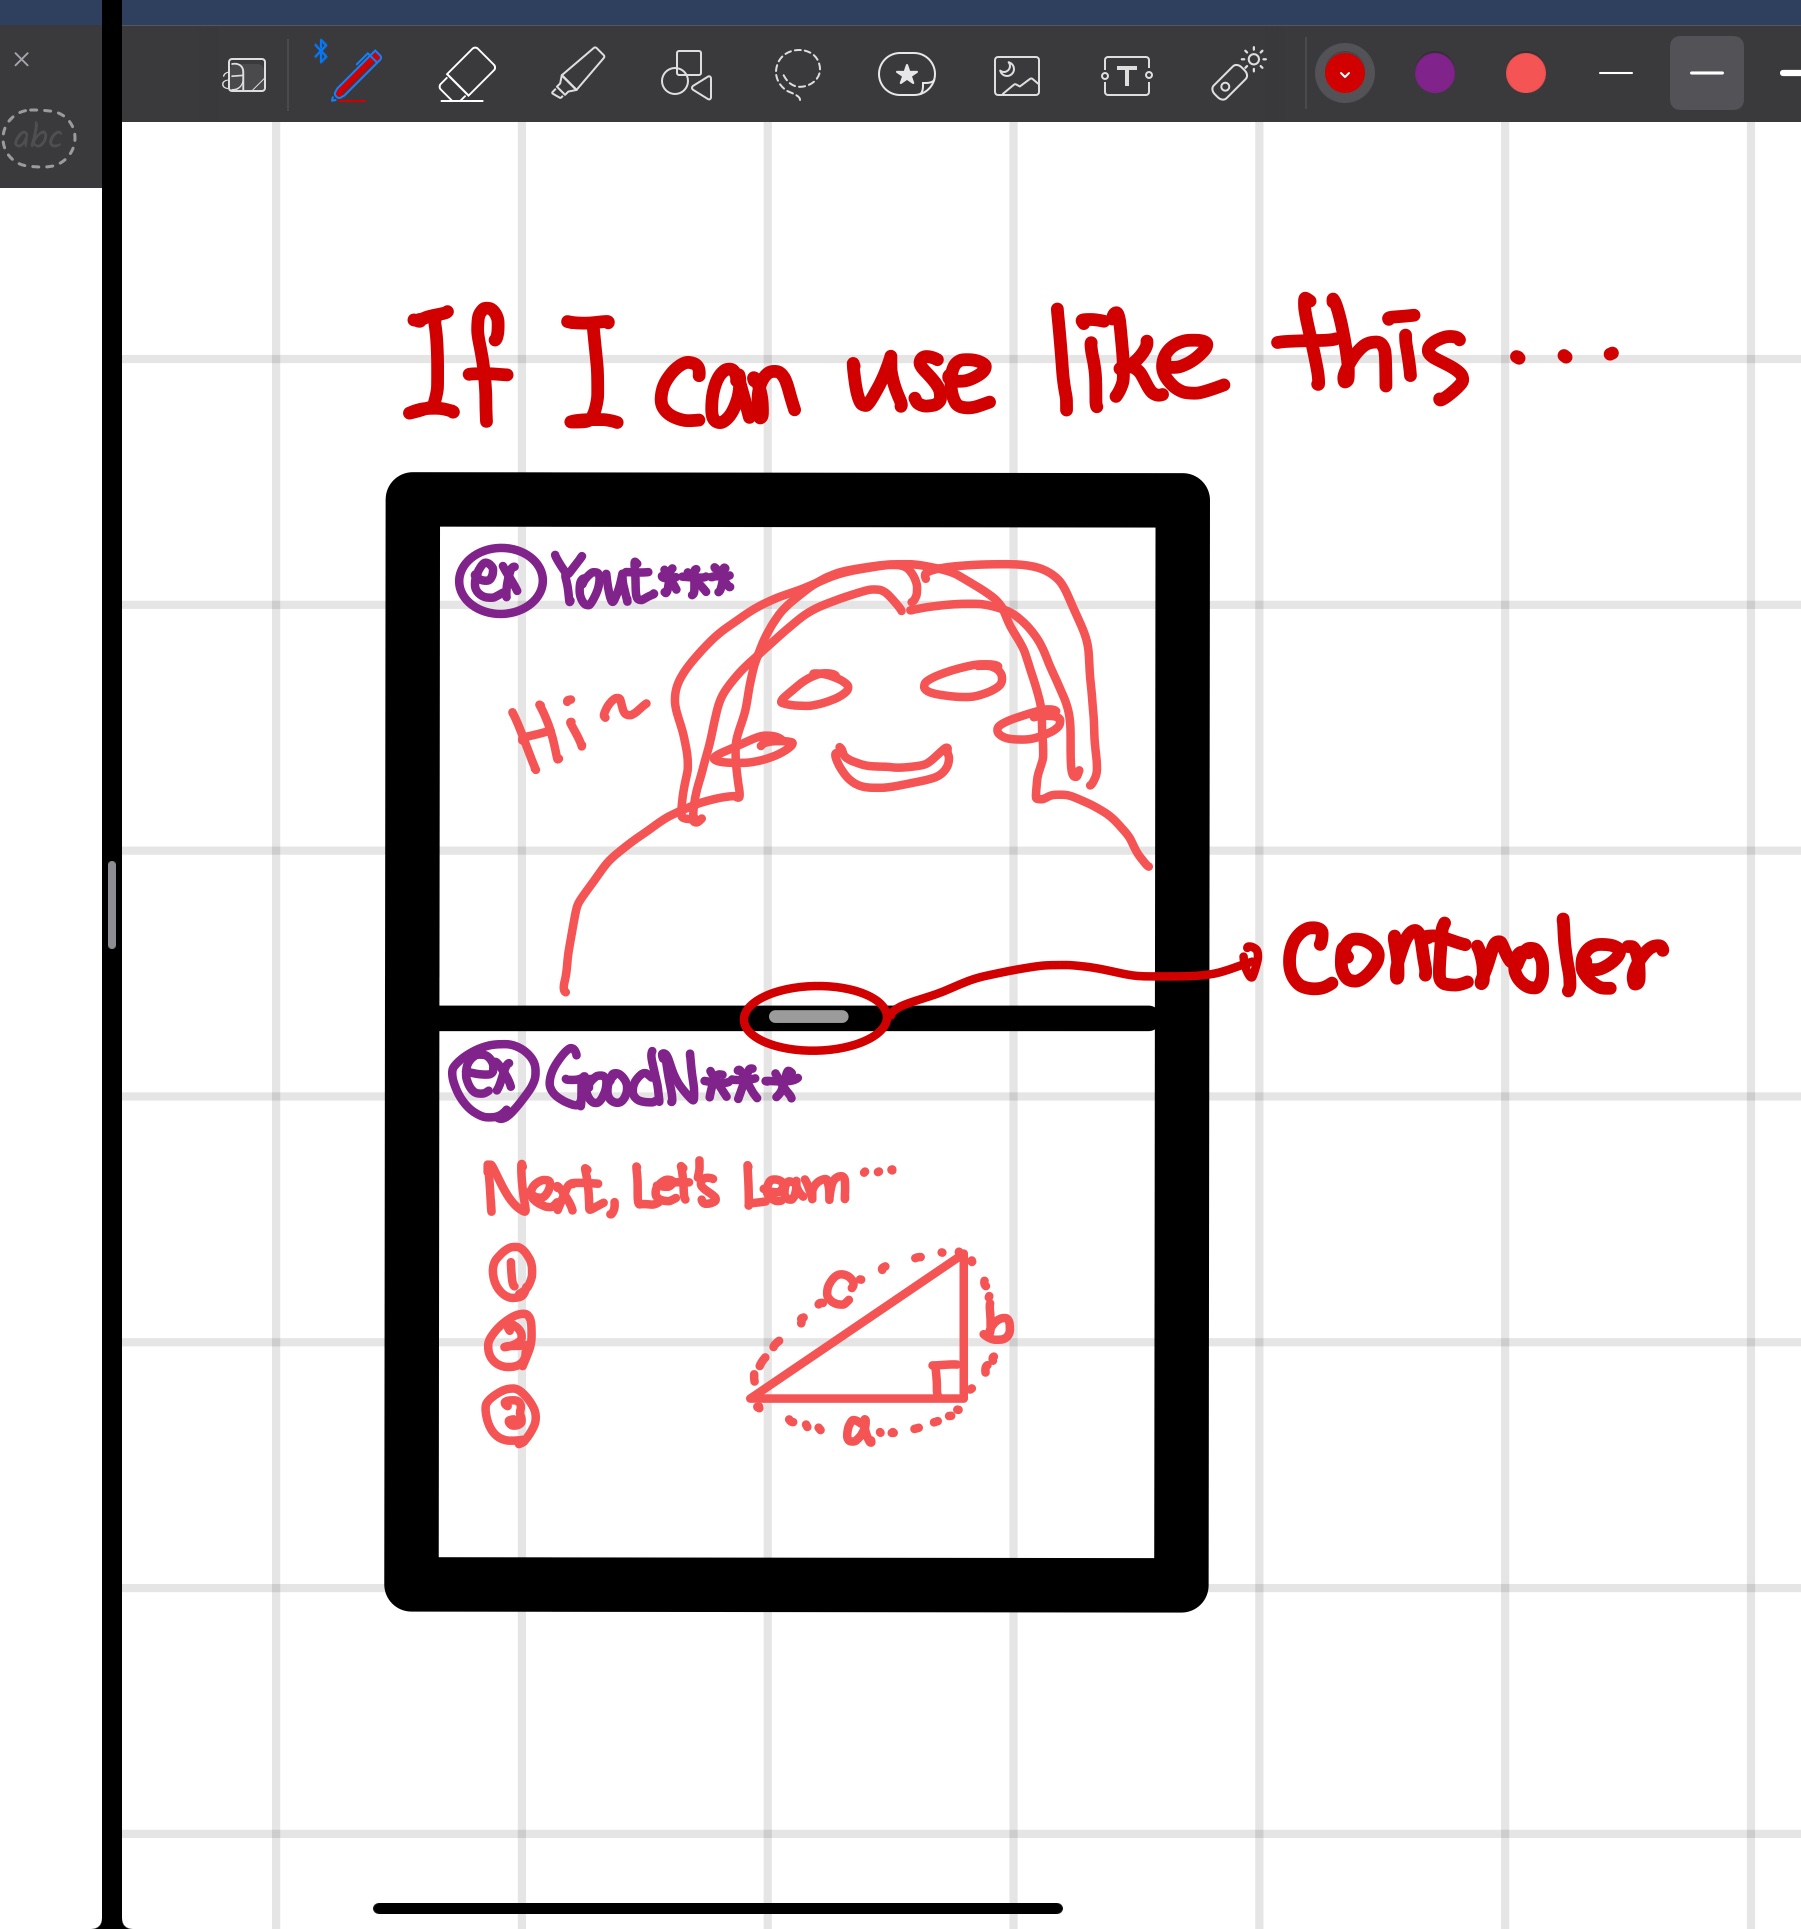
Task: Click the abc handwriting recognition icon
Action: pyautogui.click(x=39, y=137)
